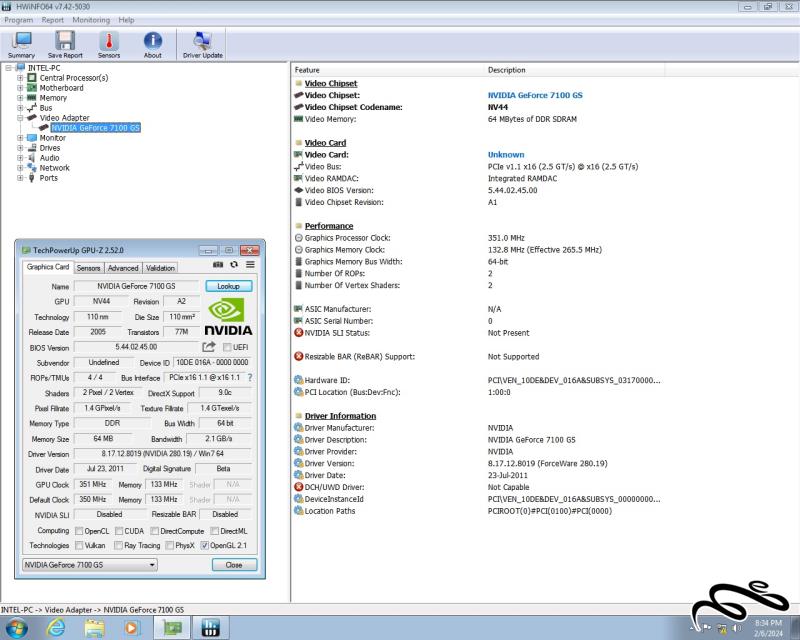This screenshot has height=640, width=800.
Task: Expand the Memory tree node
Action: (x=20, y=98)
